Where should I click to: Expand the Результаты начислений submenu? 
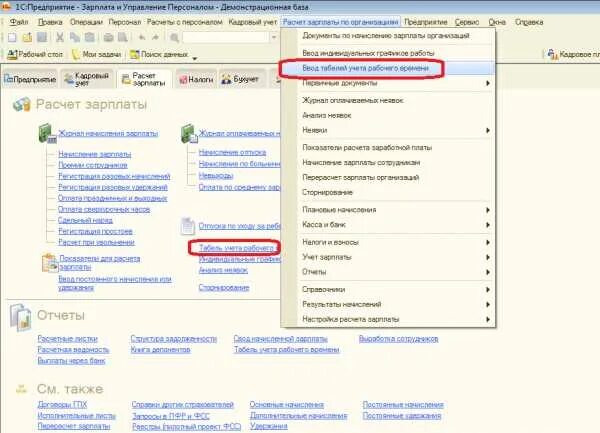pyautogui.click(x=488, y=305)
